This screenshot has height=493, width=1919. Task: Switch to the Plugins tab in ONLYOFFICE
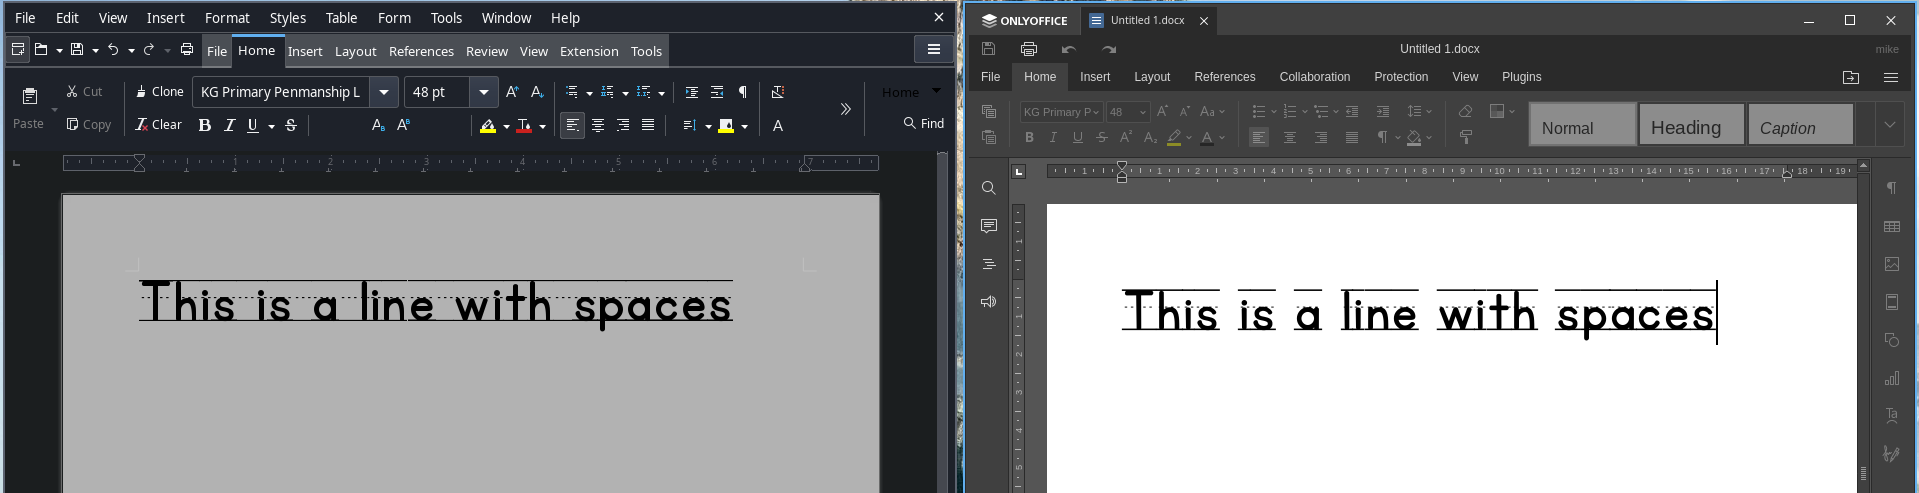pos(1522,77)
